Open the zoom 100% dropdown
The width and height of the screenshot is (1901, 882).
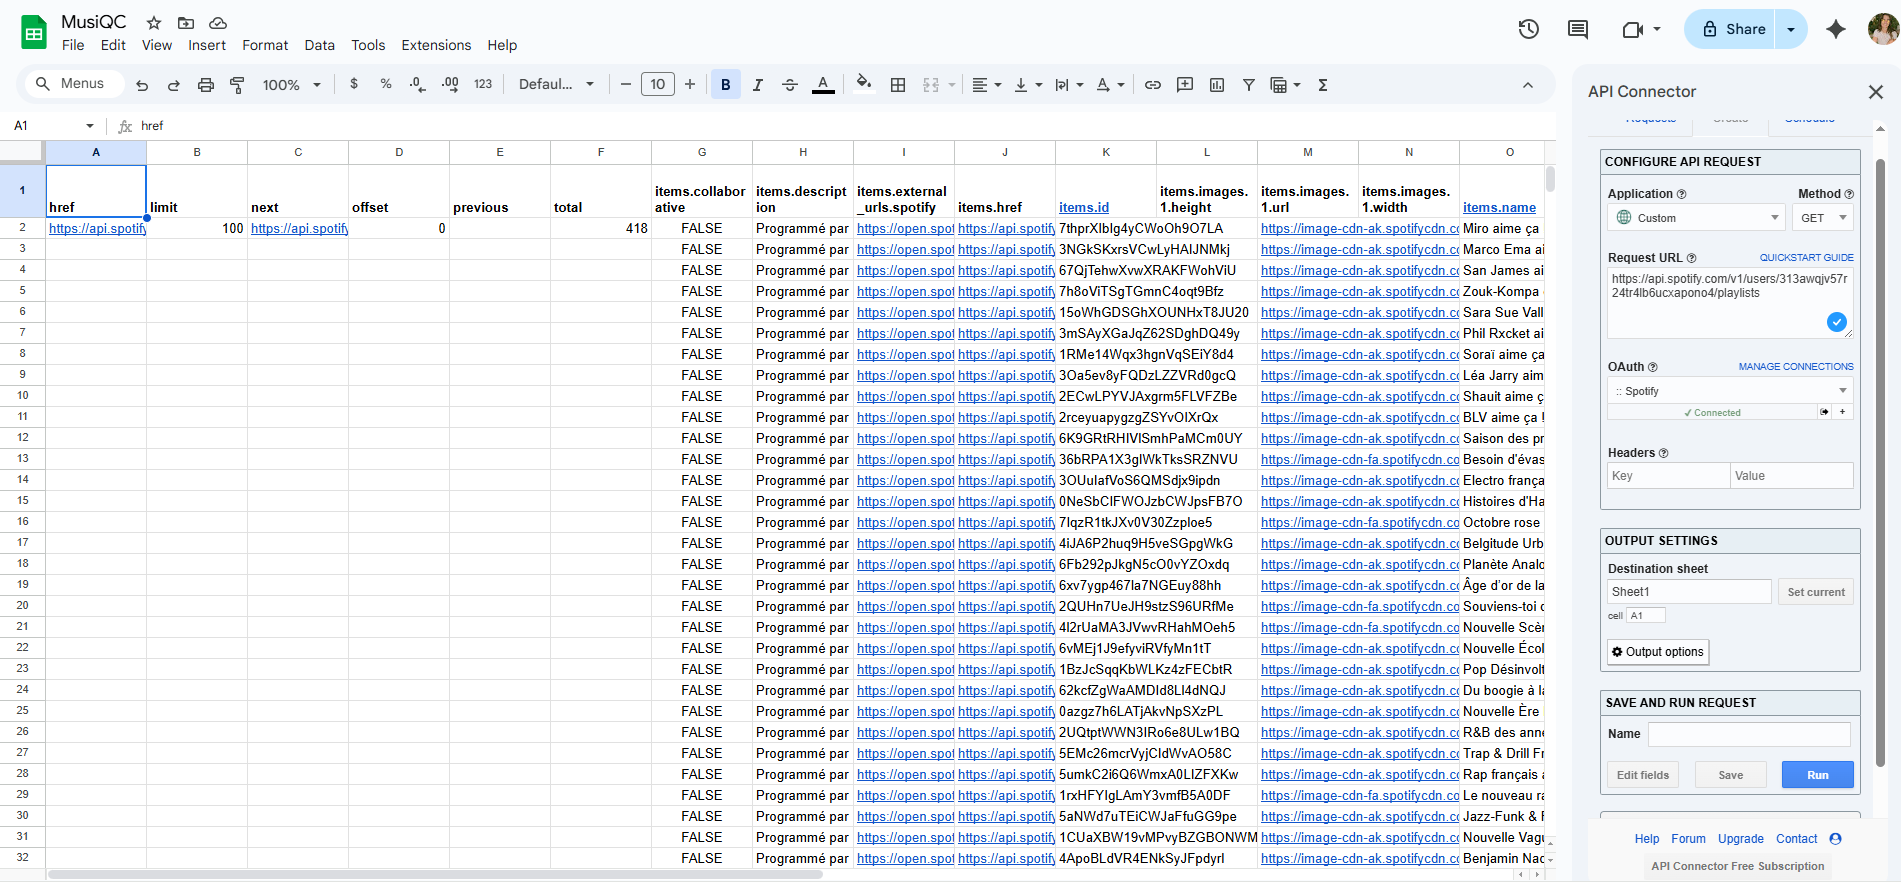pyautogui.click(x=291, y=85)
